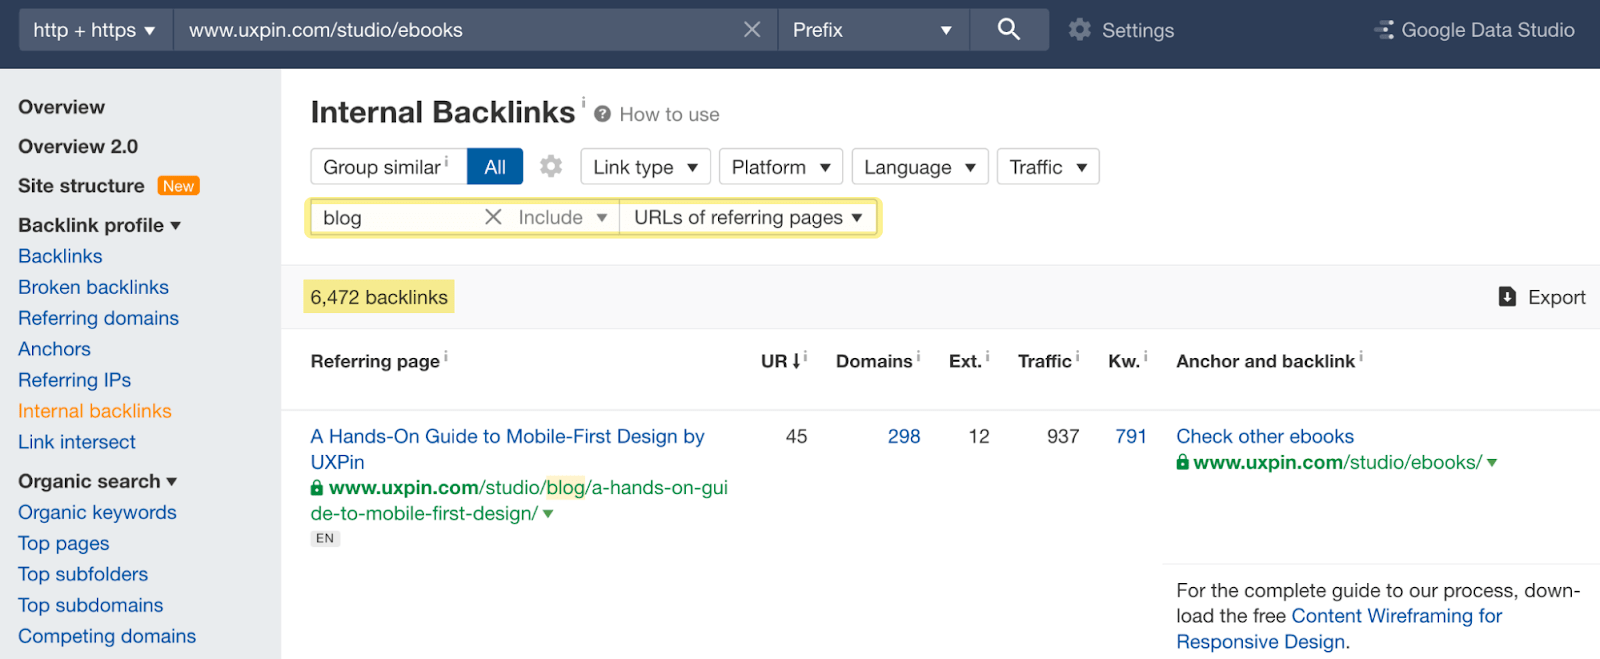This screenshot has height=659, width=1600.
Task: Collapse the Organic search section
Action: coord(98,481)
